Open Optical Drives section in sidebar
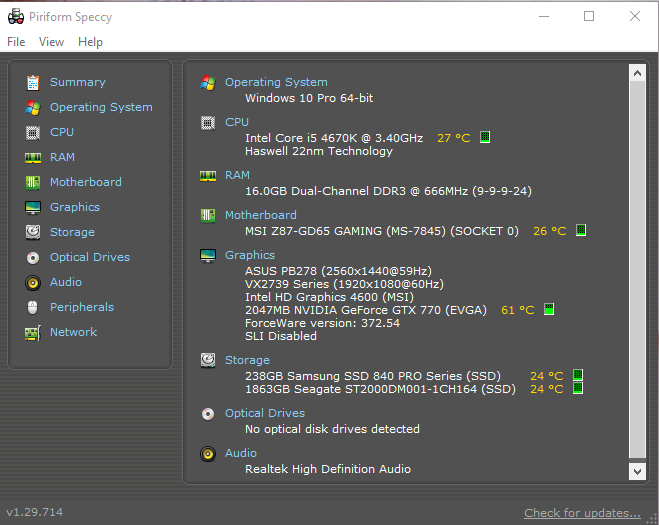 point(90,257)
